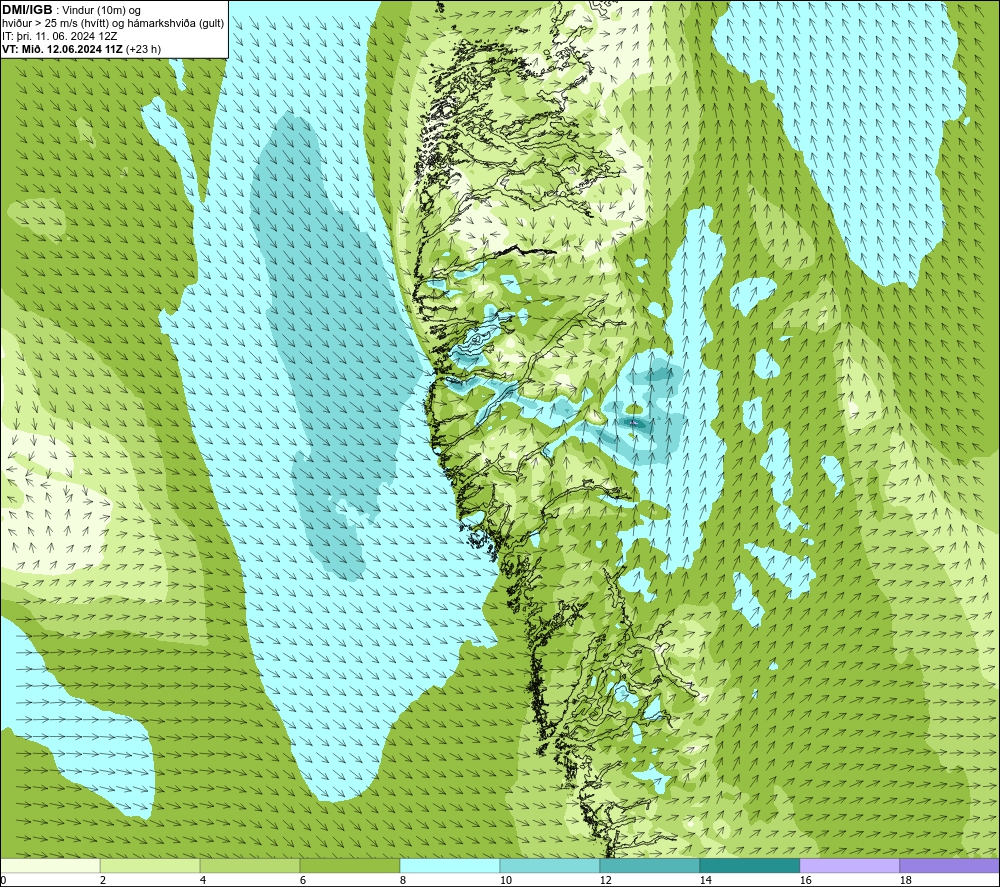This screenshot has width=1000, height=887.
Task: Click the 16–18 m/s lavender swatch
Action: point(849,865)
